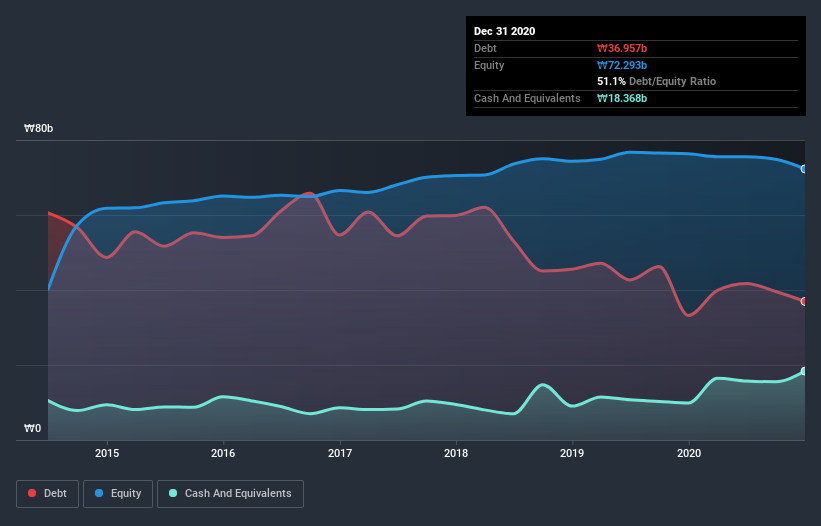
Task: Select the Cash endpoint marker on the chart
Action: pos(804,371)
